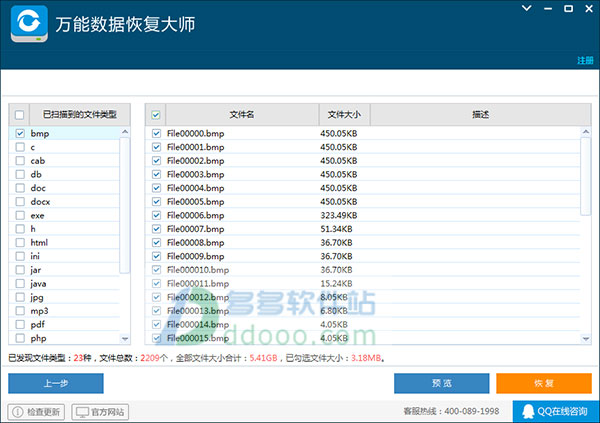Screen dimensions: 600x423
Task: Check the docx file type checkbox
Action: 20,201
